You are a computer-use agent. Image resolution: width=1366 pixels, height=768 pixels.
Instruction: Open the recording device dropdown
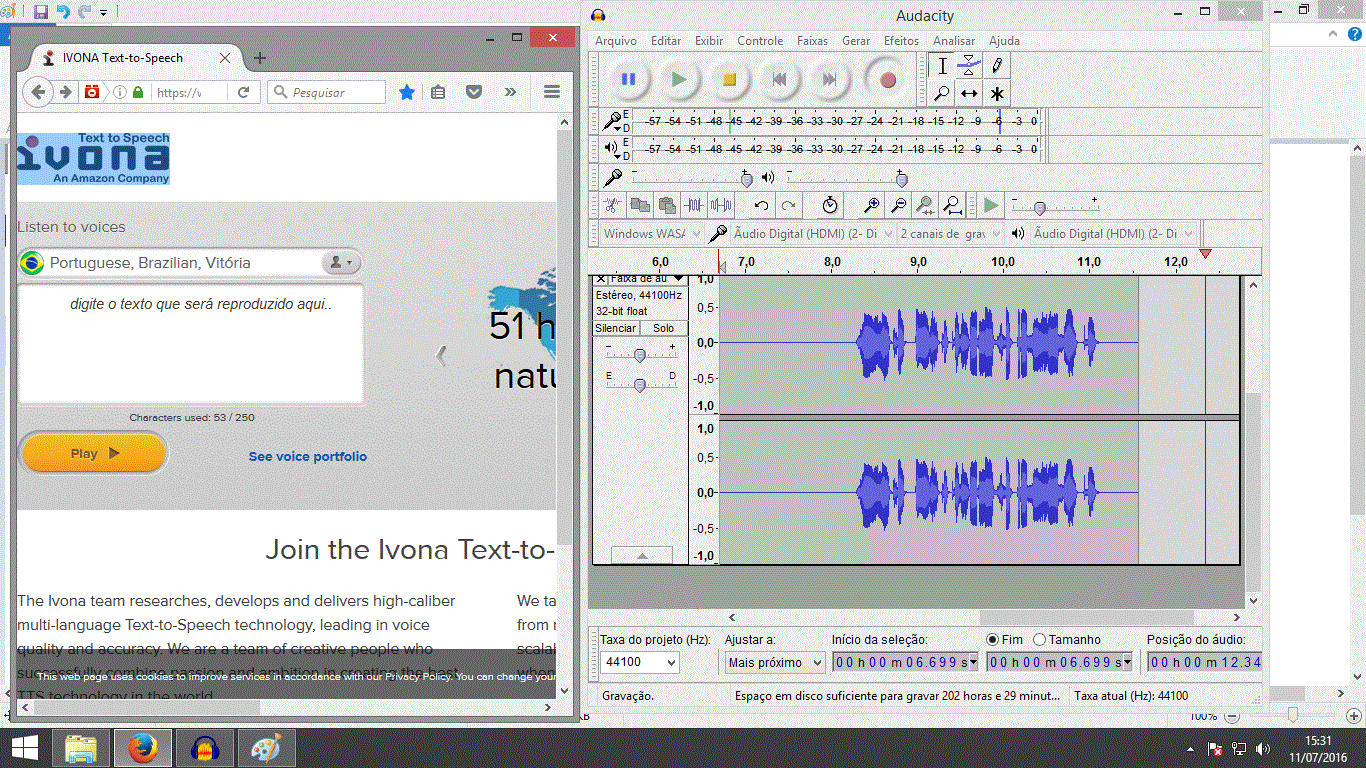[811, 233]
